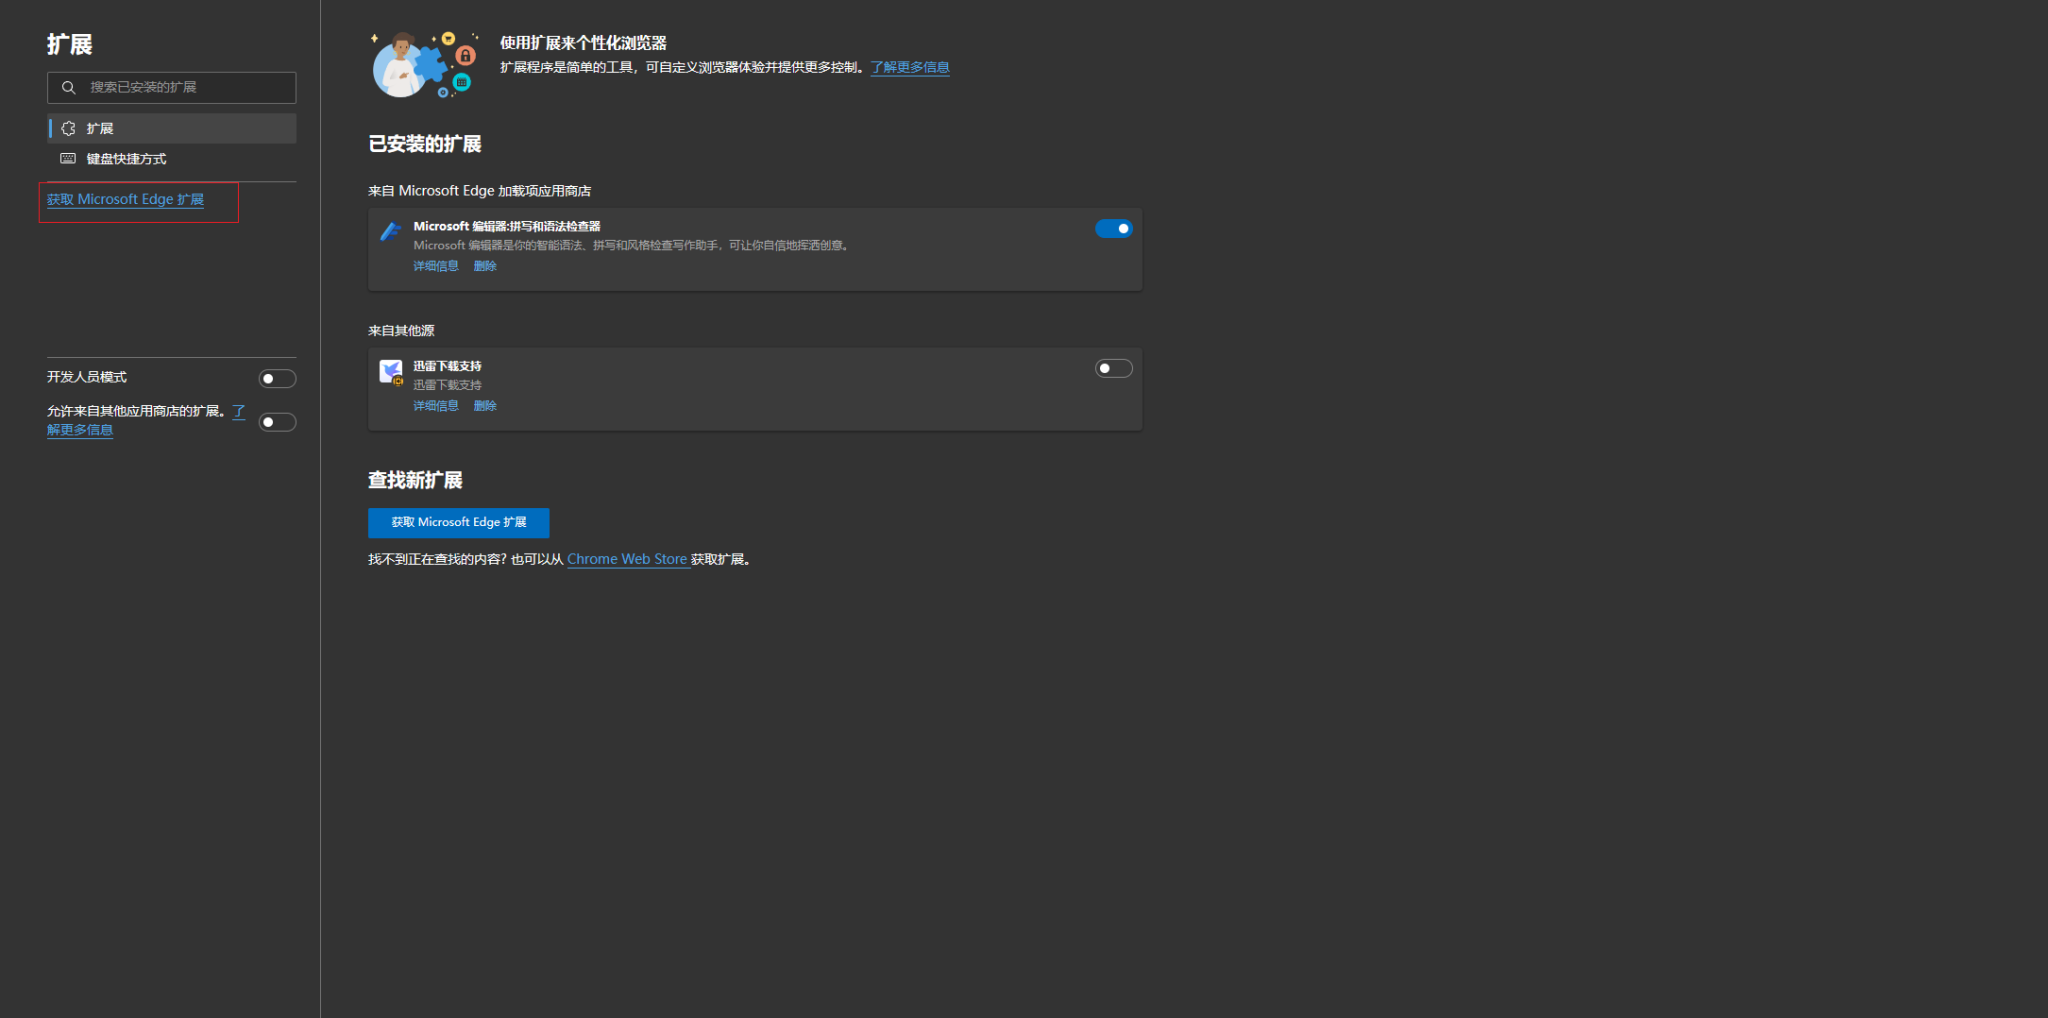Screen dimensions: 2048x1018
Task: Click the 已安装的扩展 heading
Action: pyautogui.click(x=425, y=144)
